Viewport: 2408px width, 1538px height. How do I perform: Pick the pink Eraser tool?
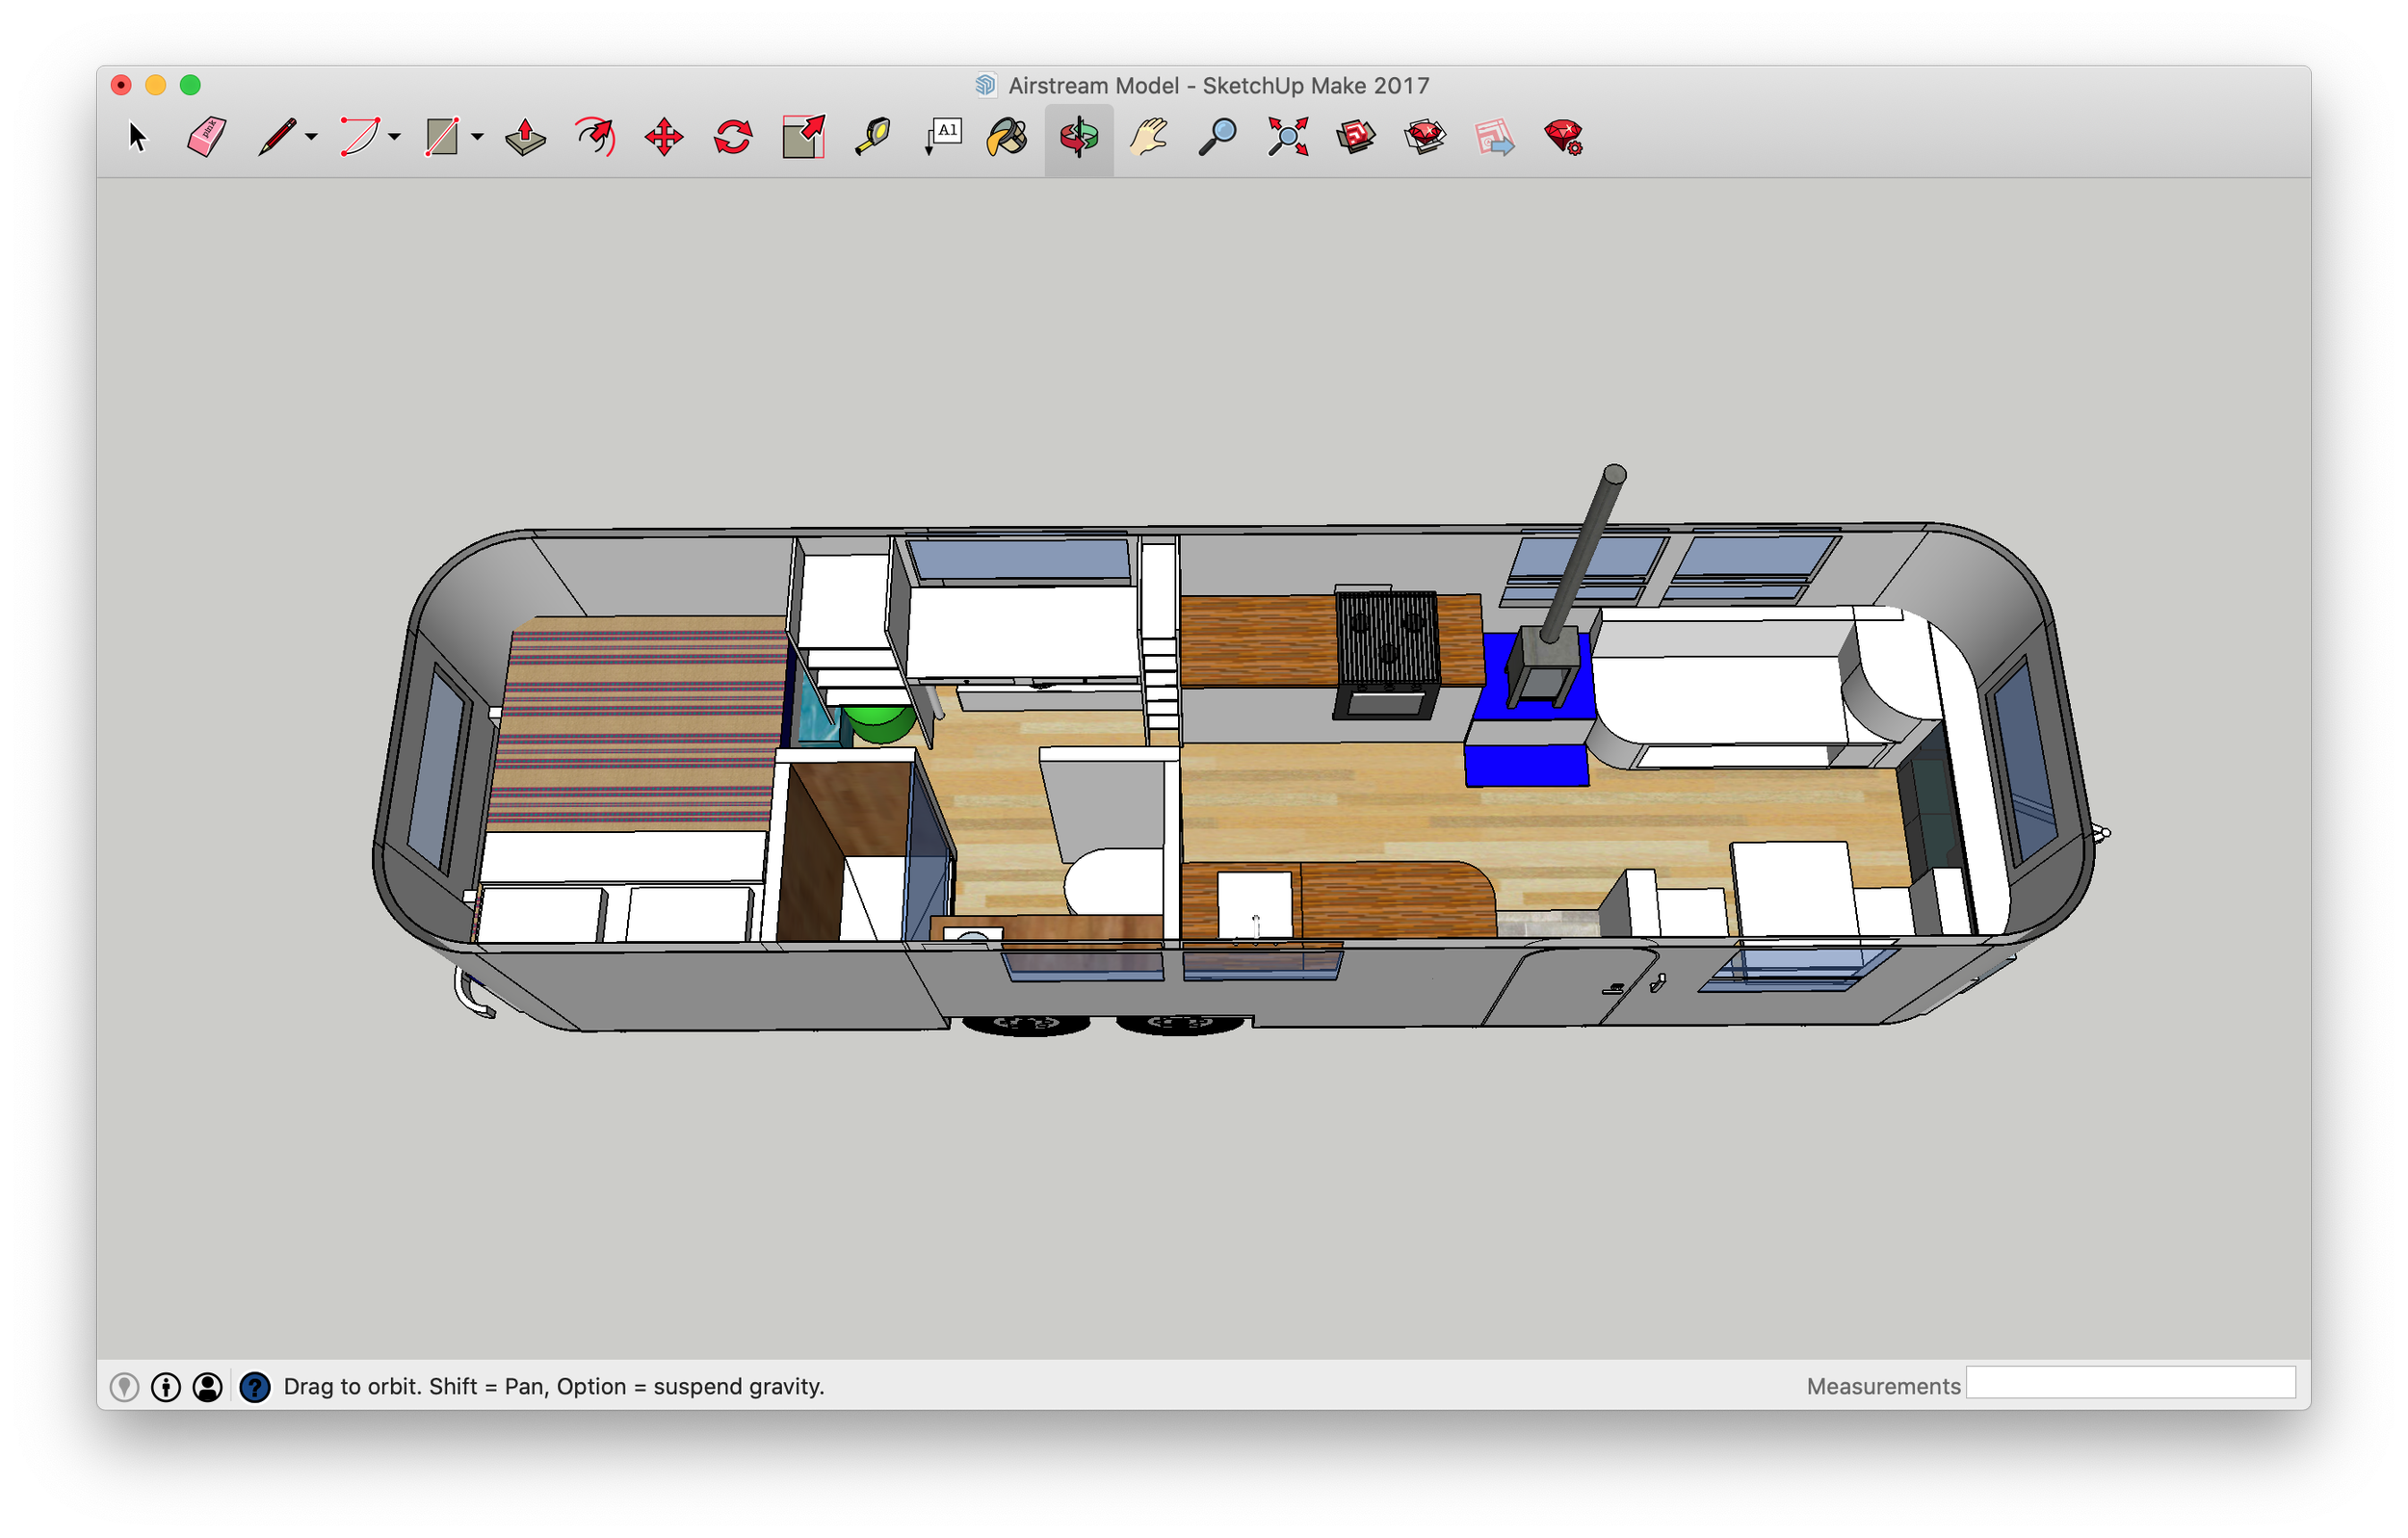pos(206,137)
